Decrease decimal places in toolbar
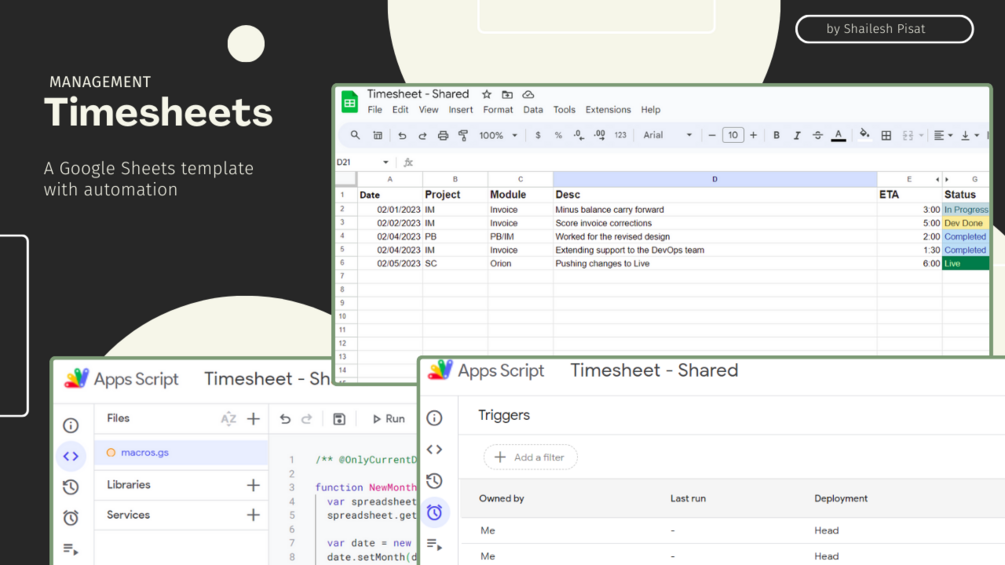Viewport: 1005px width, 565px height. (579, 135)
